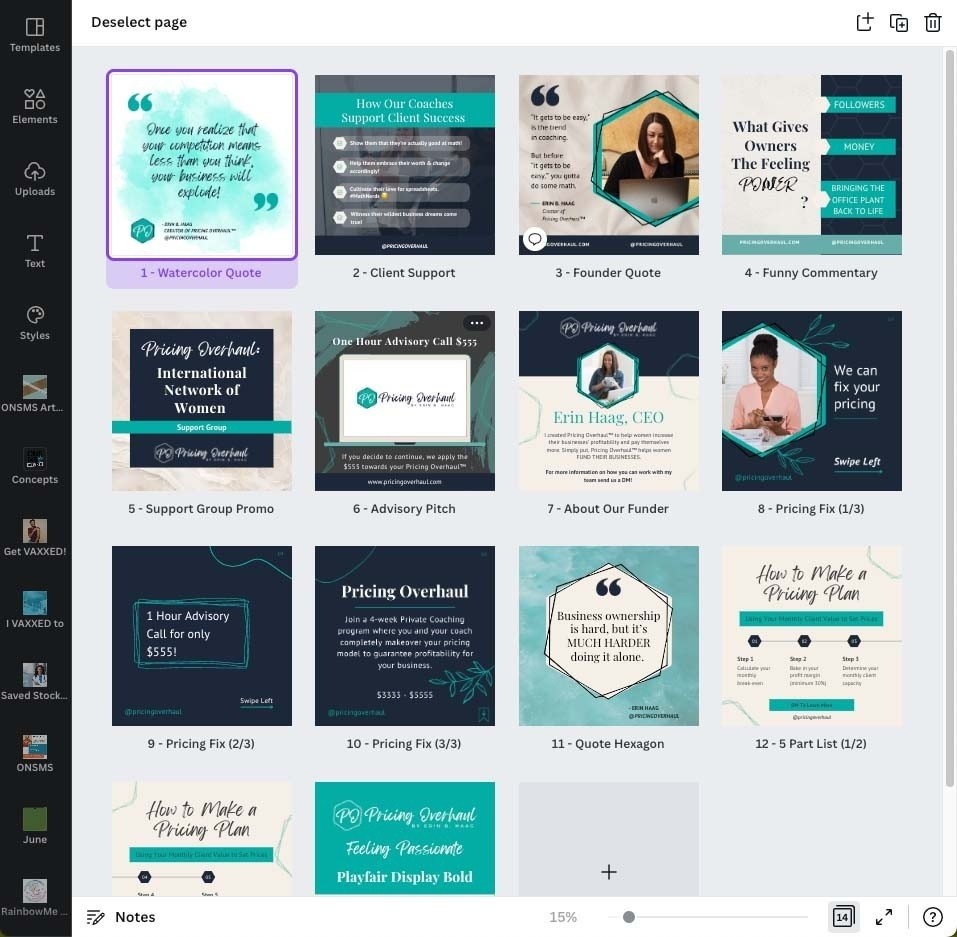Select the Funny Commentary page thumbnail
Viewport: 957px width, 937px height.
812,165
